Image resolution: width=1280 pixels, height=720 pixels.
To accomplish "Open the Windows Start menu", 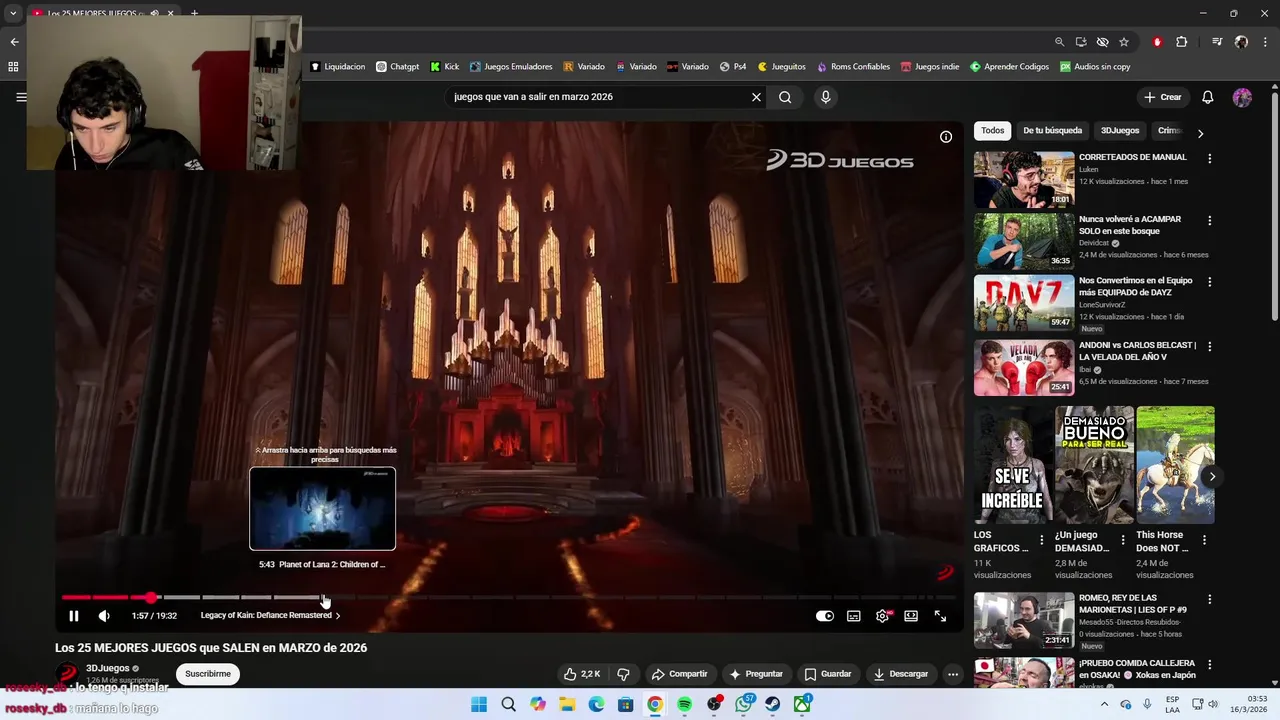I will point(479,705).
